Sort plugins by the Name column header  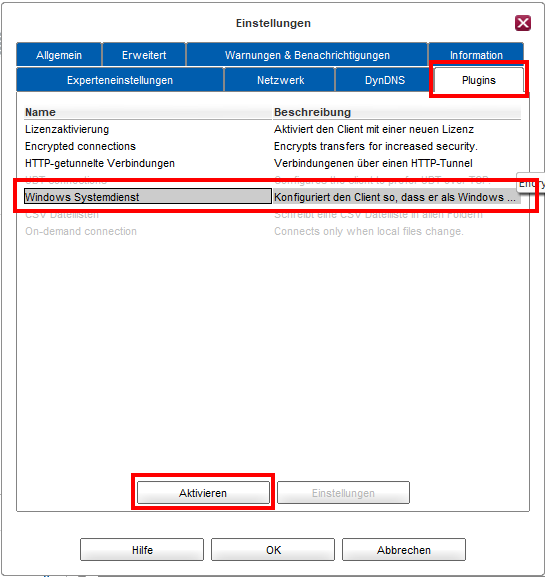point(148,112)
